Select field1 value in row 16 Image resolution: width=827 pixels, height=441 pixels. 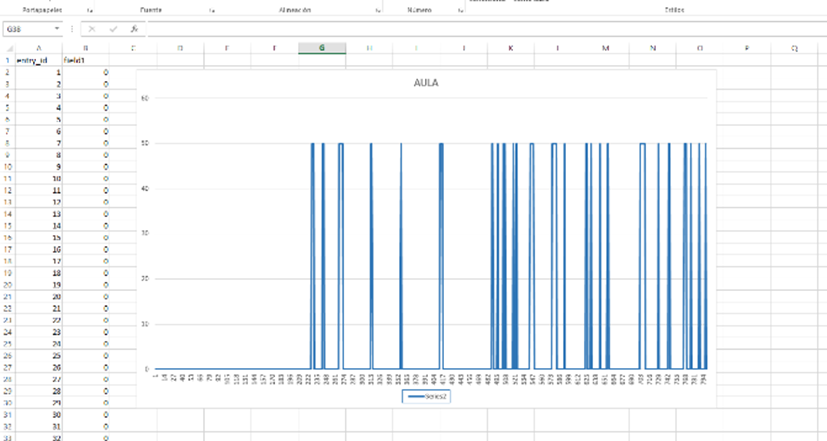[x=86, y=237]
